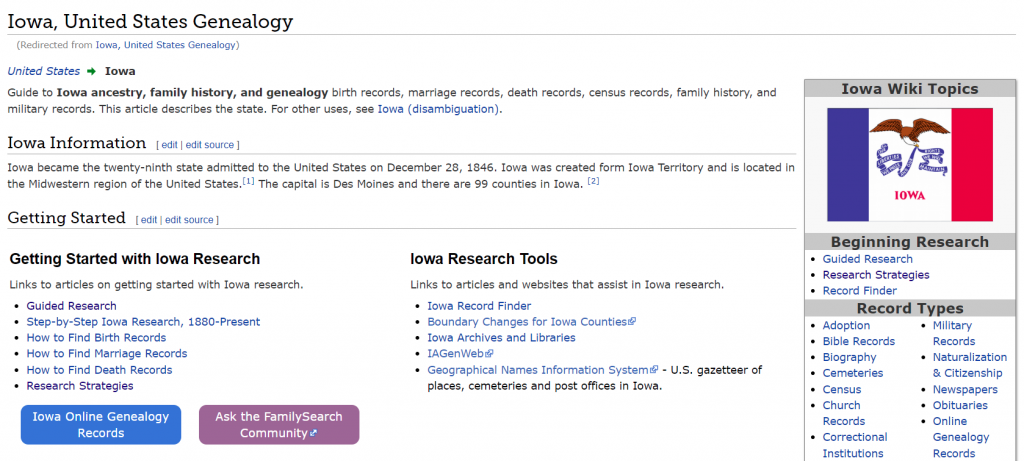Open the Iowa disambiguation link

[437, 109]
